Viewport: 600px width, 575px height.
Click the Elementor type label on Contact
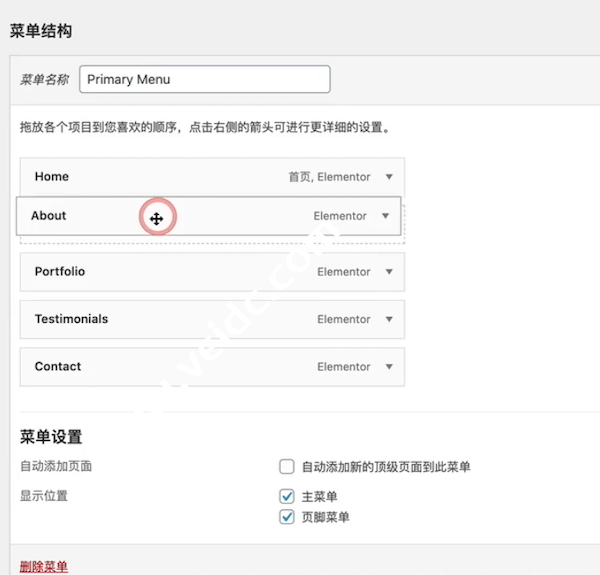pos(344,367)
